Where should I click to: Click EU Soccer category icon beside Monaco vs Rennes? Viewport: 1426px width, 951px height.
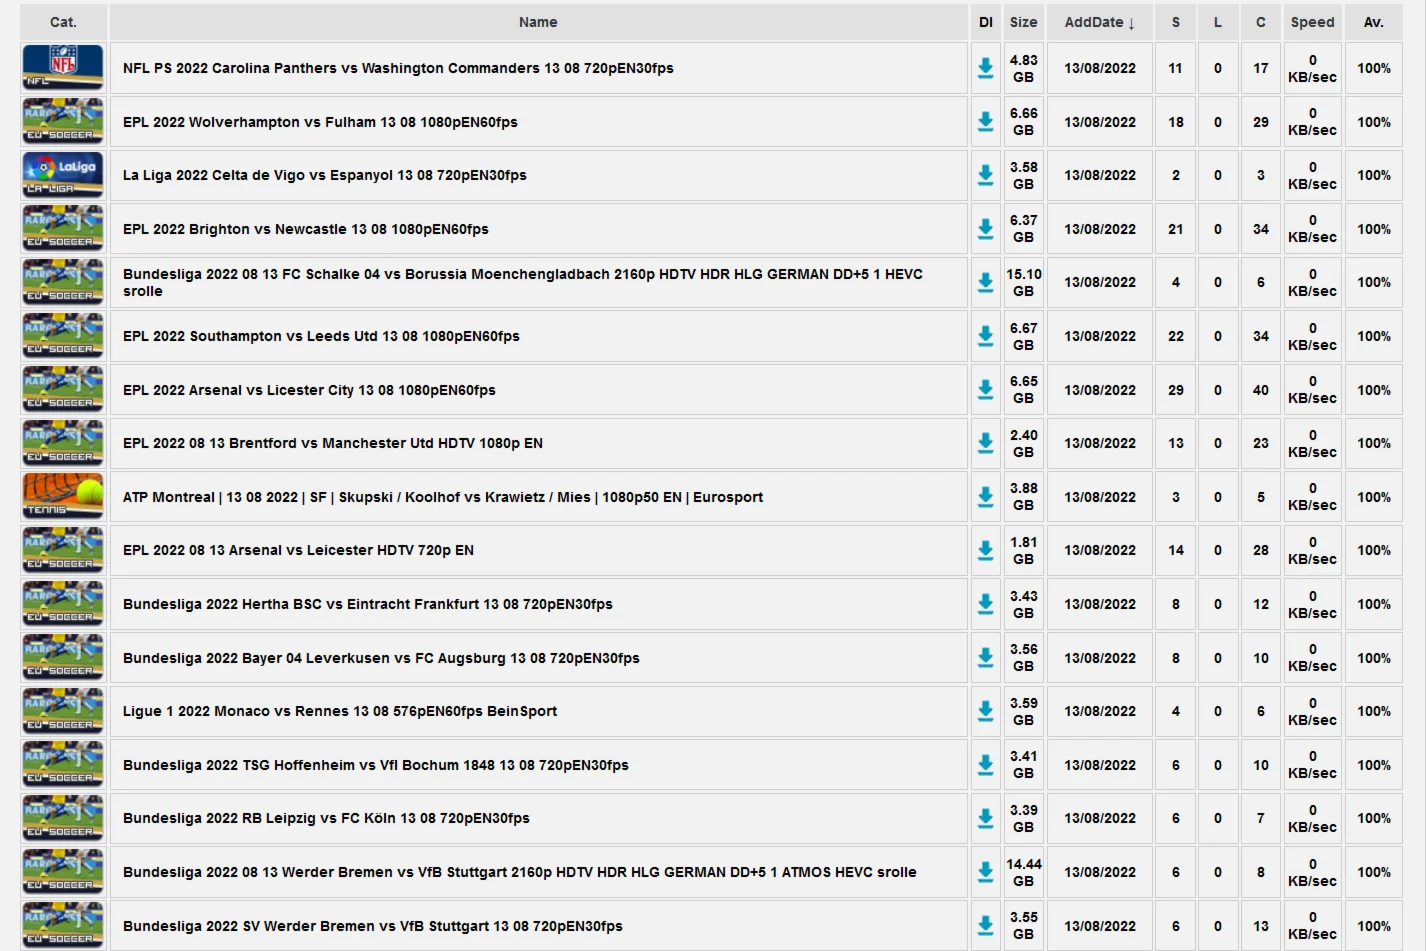(x=63, y=711)
